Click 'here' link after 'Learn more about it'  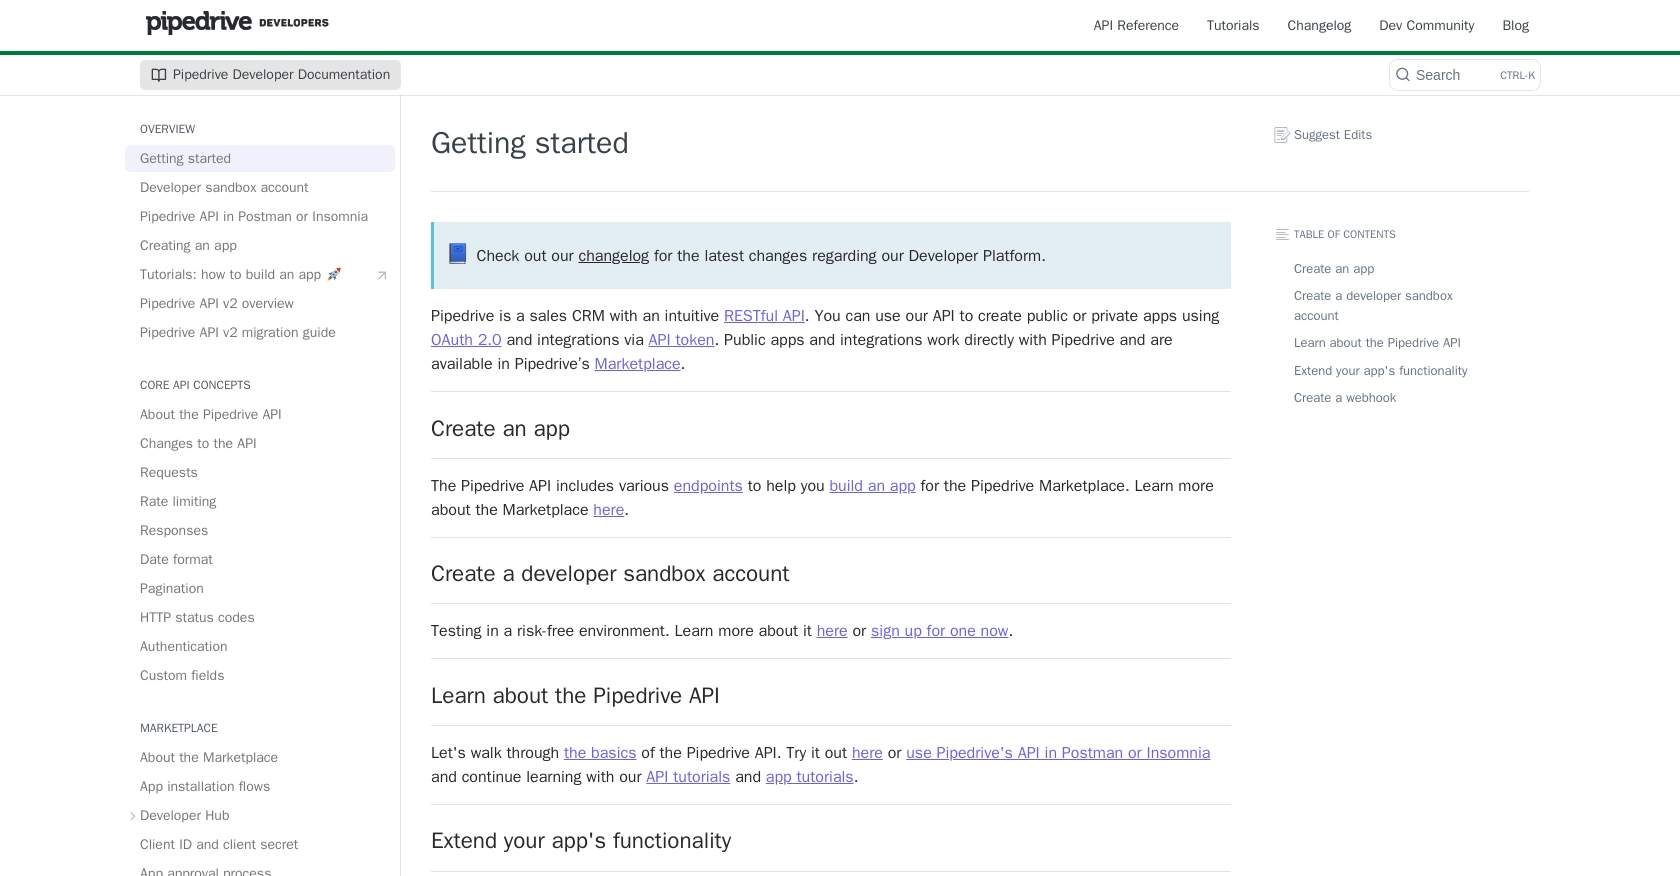(832, 631)
